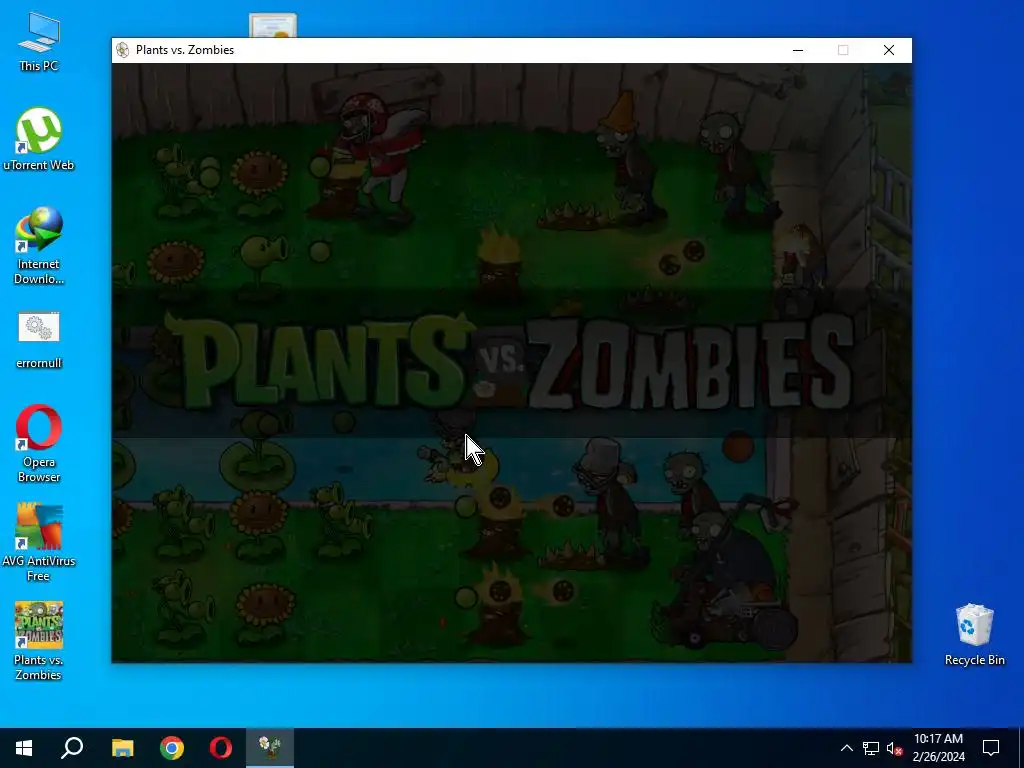
Task: Click the Plants vs. Zombies title logo
Action: tap(508, 362)
